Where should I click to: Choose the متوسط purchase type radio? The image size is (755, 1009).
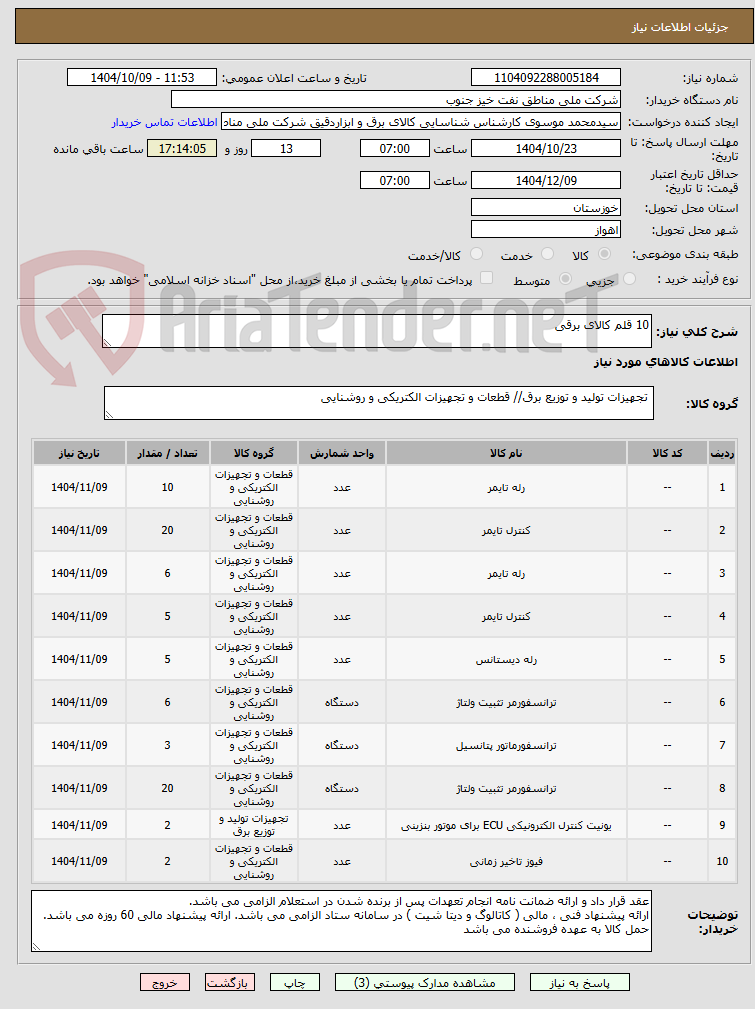click(565, 279)
